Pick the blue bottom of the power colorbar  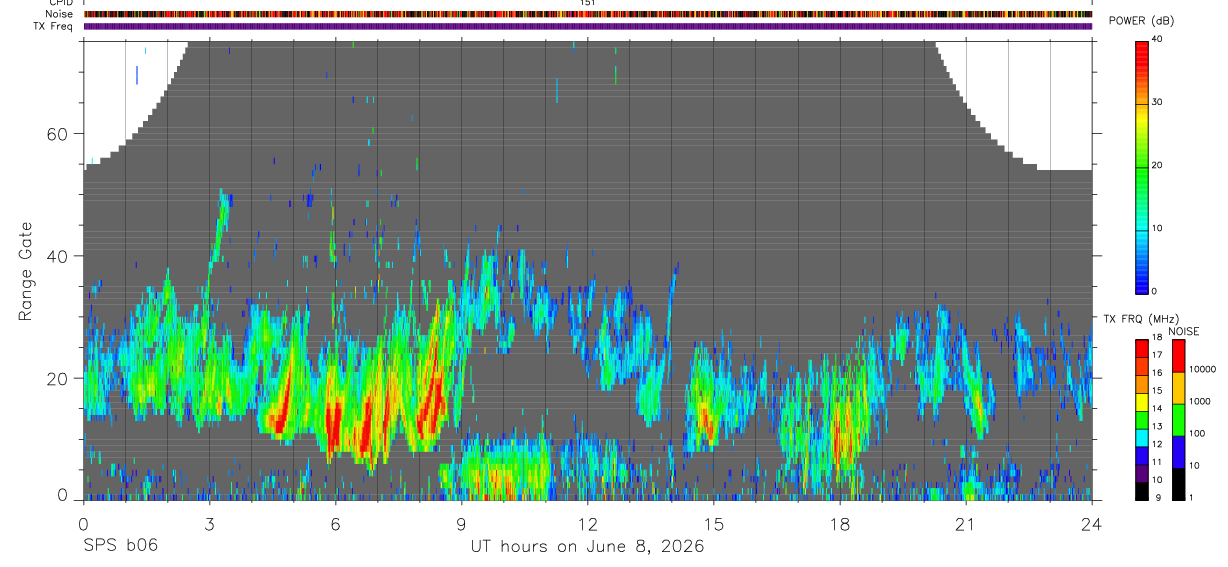click(x=1141, y=284)
